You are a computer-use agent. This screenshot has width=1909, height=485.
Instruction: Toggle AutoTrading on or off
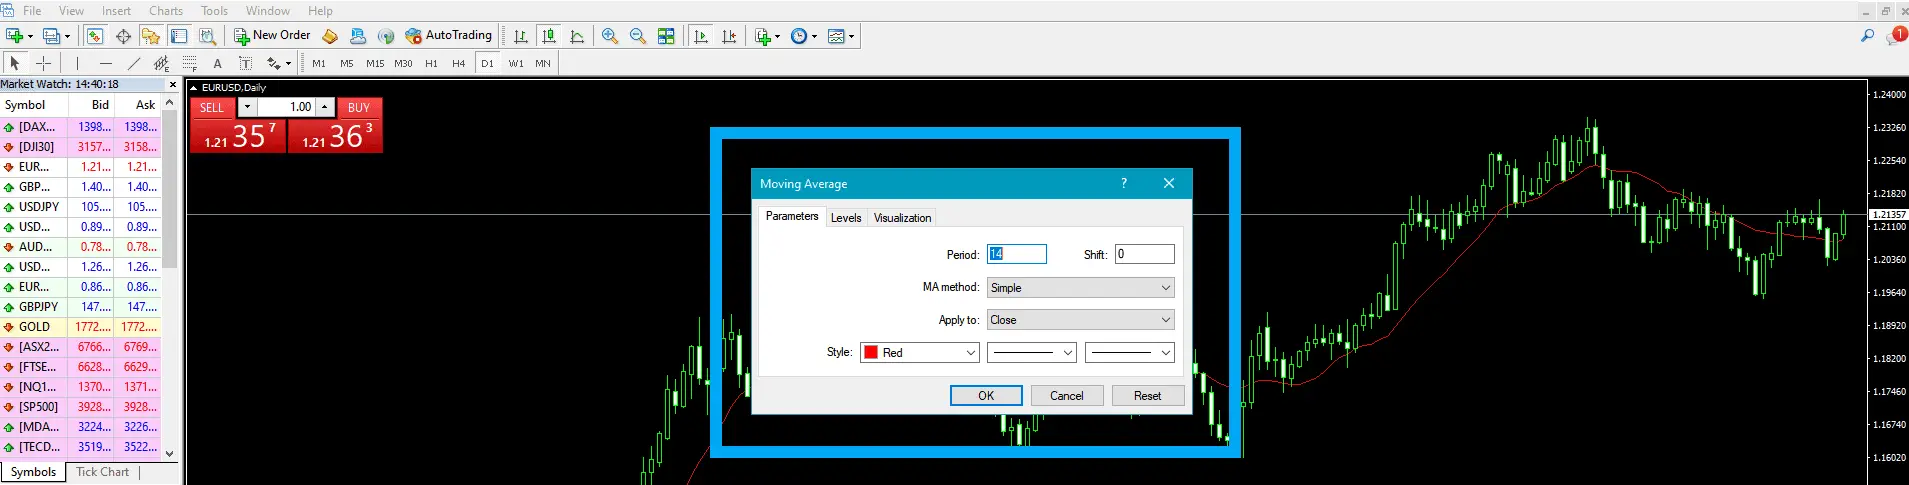(449, 36)
